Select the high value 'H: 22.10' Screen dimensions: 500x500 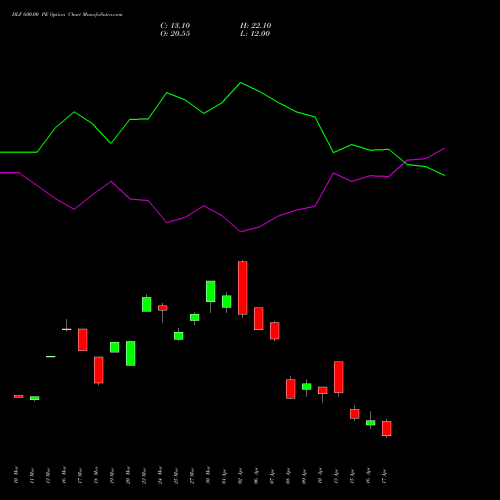tap(255, 26)
